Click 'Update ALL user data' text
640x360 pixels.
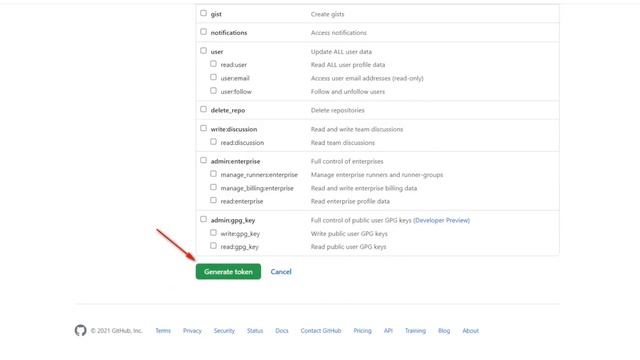click(341, 52)
